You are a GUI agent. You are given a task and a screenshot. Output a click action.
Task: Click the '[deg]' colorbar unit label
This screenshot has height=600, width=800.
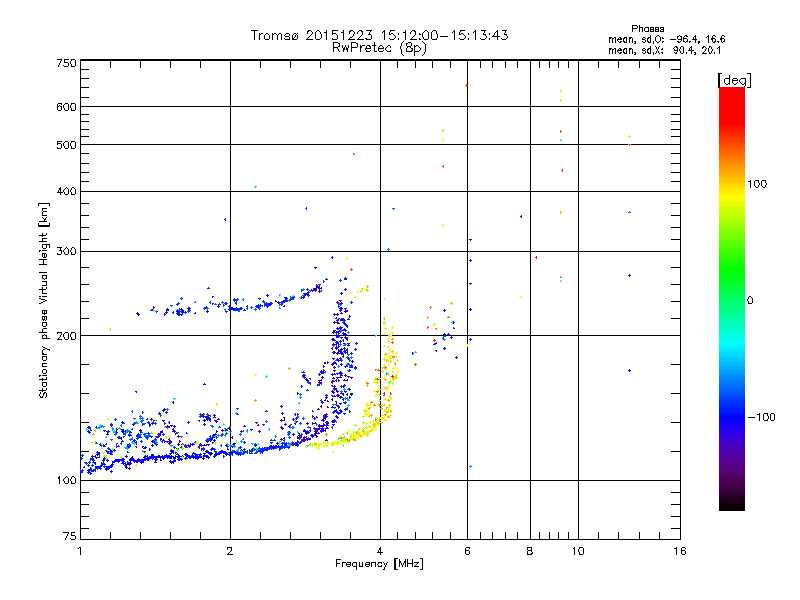coord(734,80)
